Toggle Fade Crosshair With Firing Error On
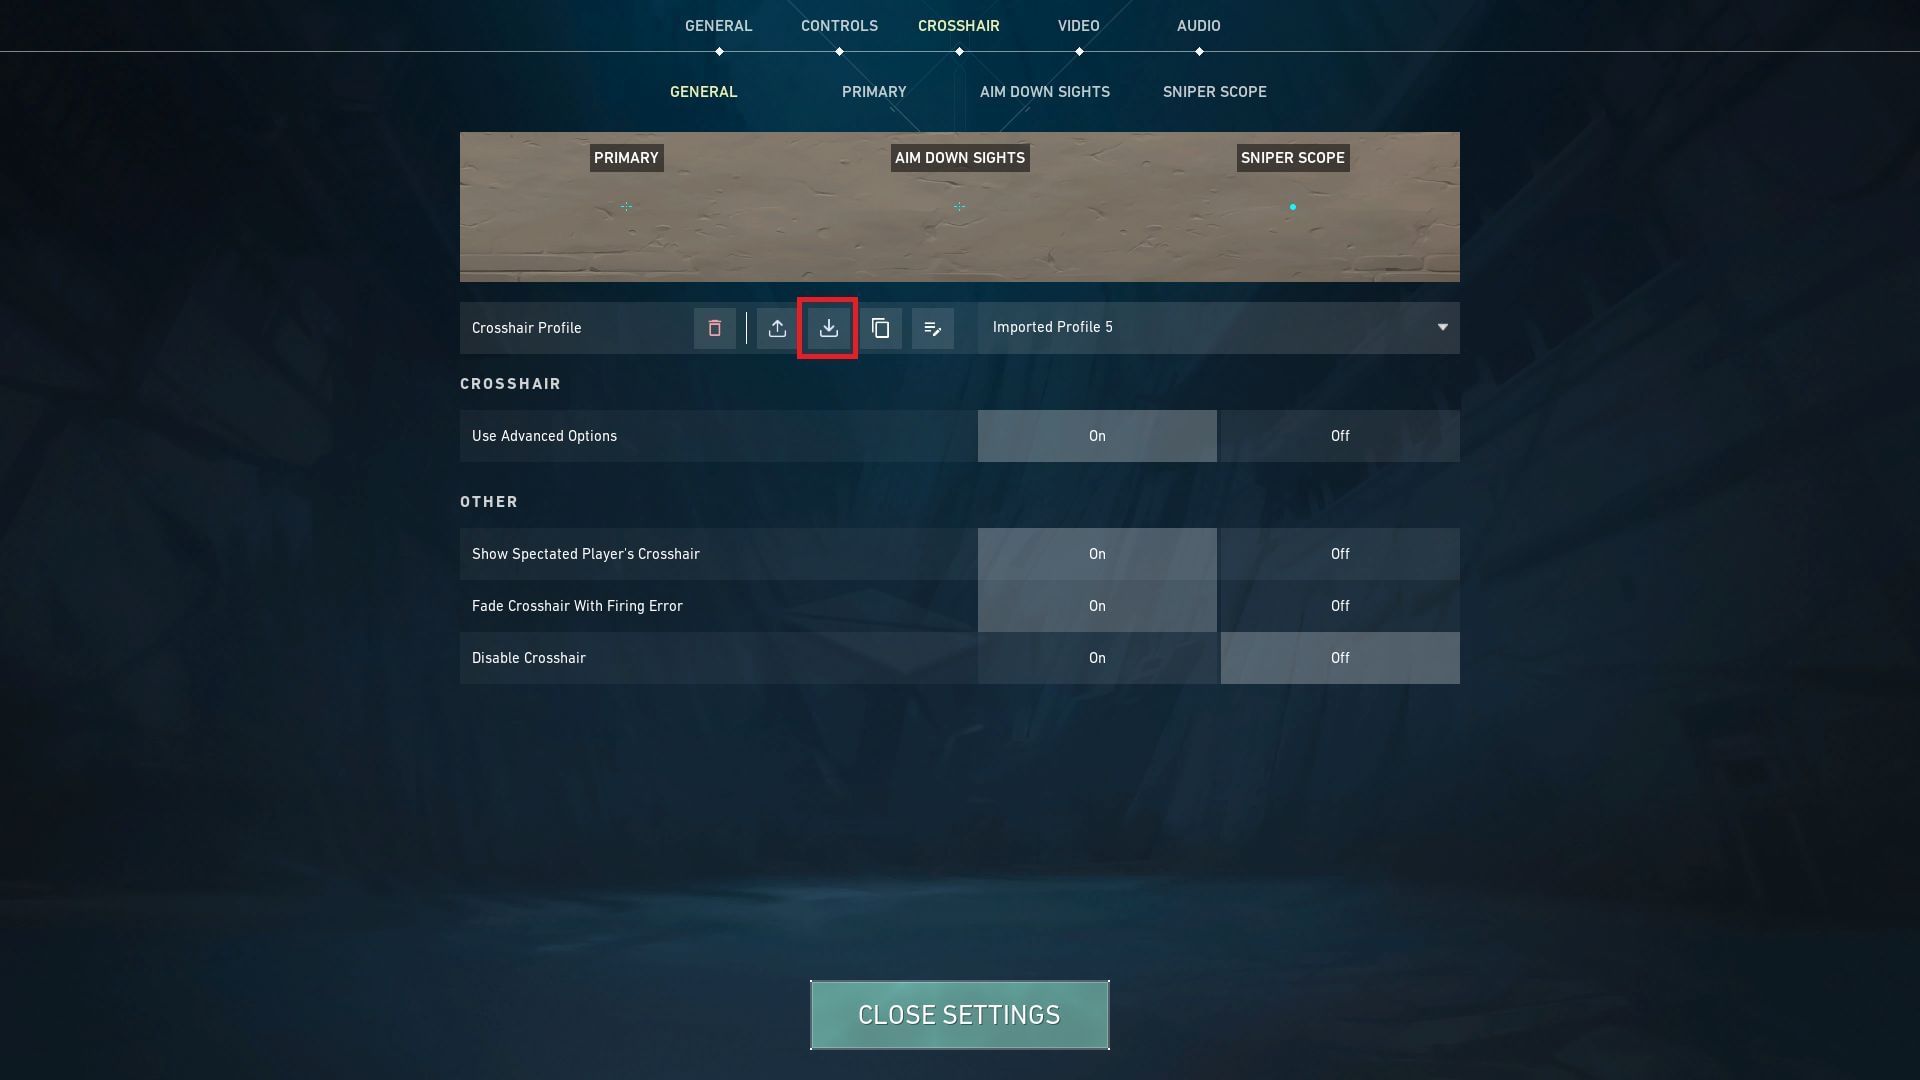Screen dimensions: 1920x1080 click(x=1097, y=605)
